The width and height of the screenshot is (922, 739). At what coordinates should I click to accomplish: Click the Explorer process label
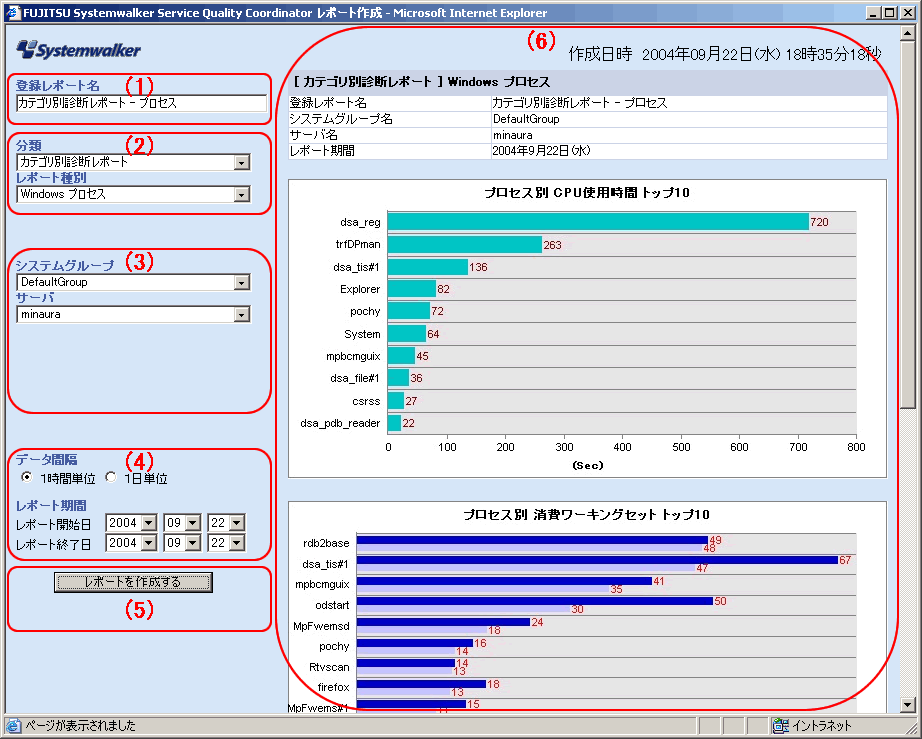point(360,289)
